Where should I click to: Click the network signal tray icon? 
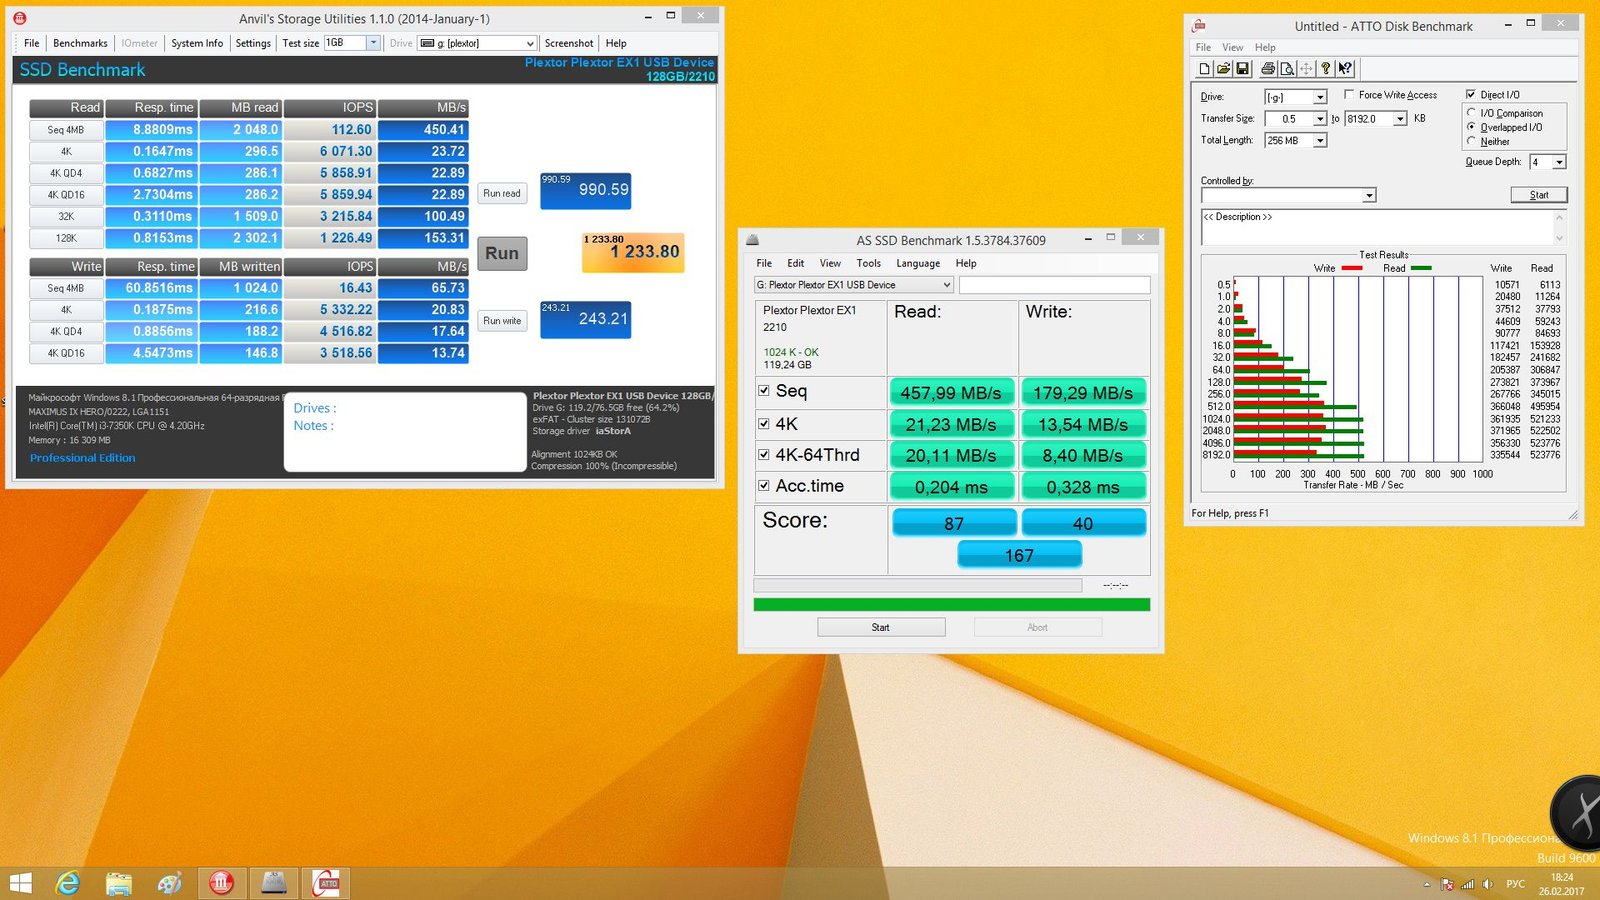tap(1467, 884)
